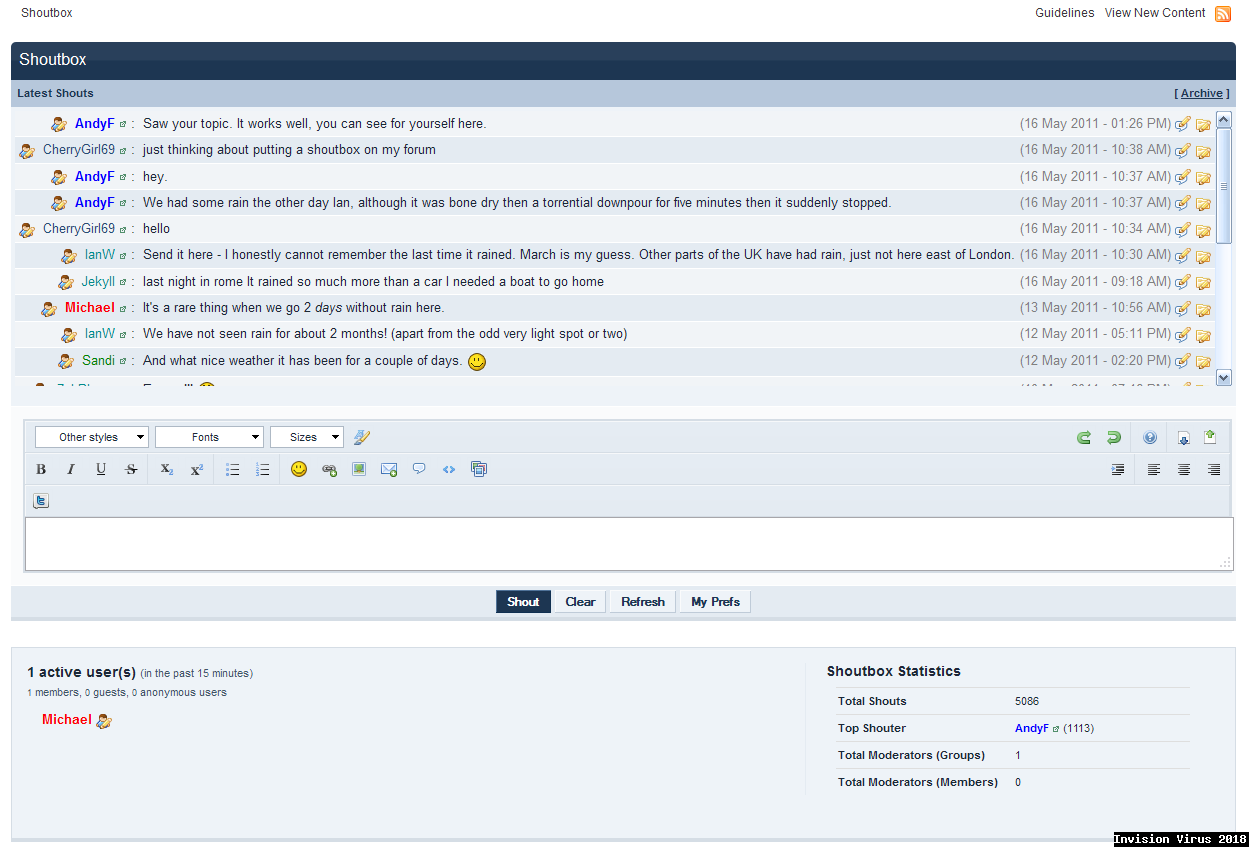Apply underline formatting
The width and height of the screenshot is (1249, 847).
click(x=101, y=469)
